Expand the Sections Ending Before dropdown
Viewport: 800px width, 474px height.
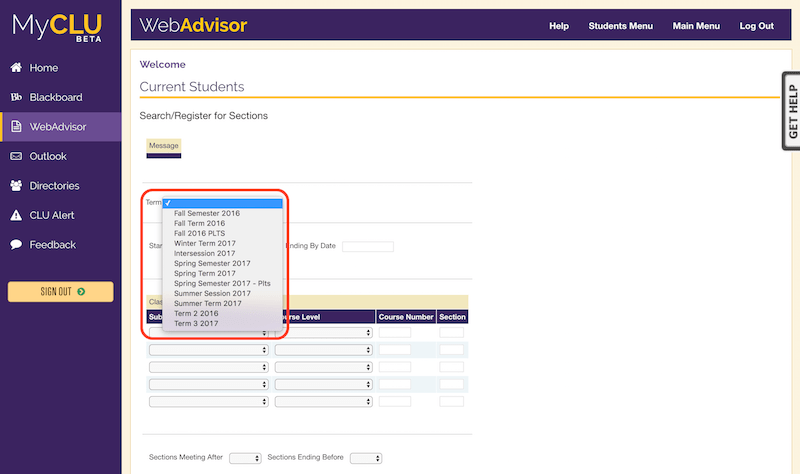365,458
